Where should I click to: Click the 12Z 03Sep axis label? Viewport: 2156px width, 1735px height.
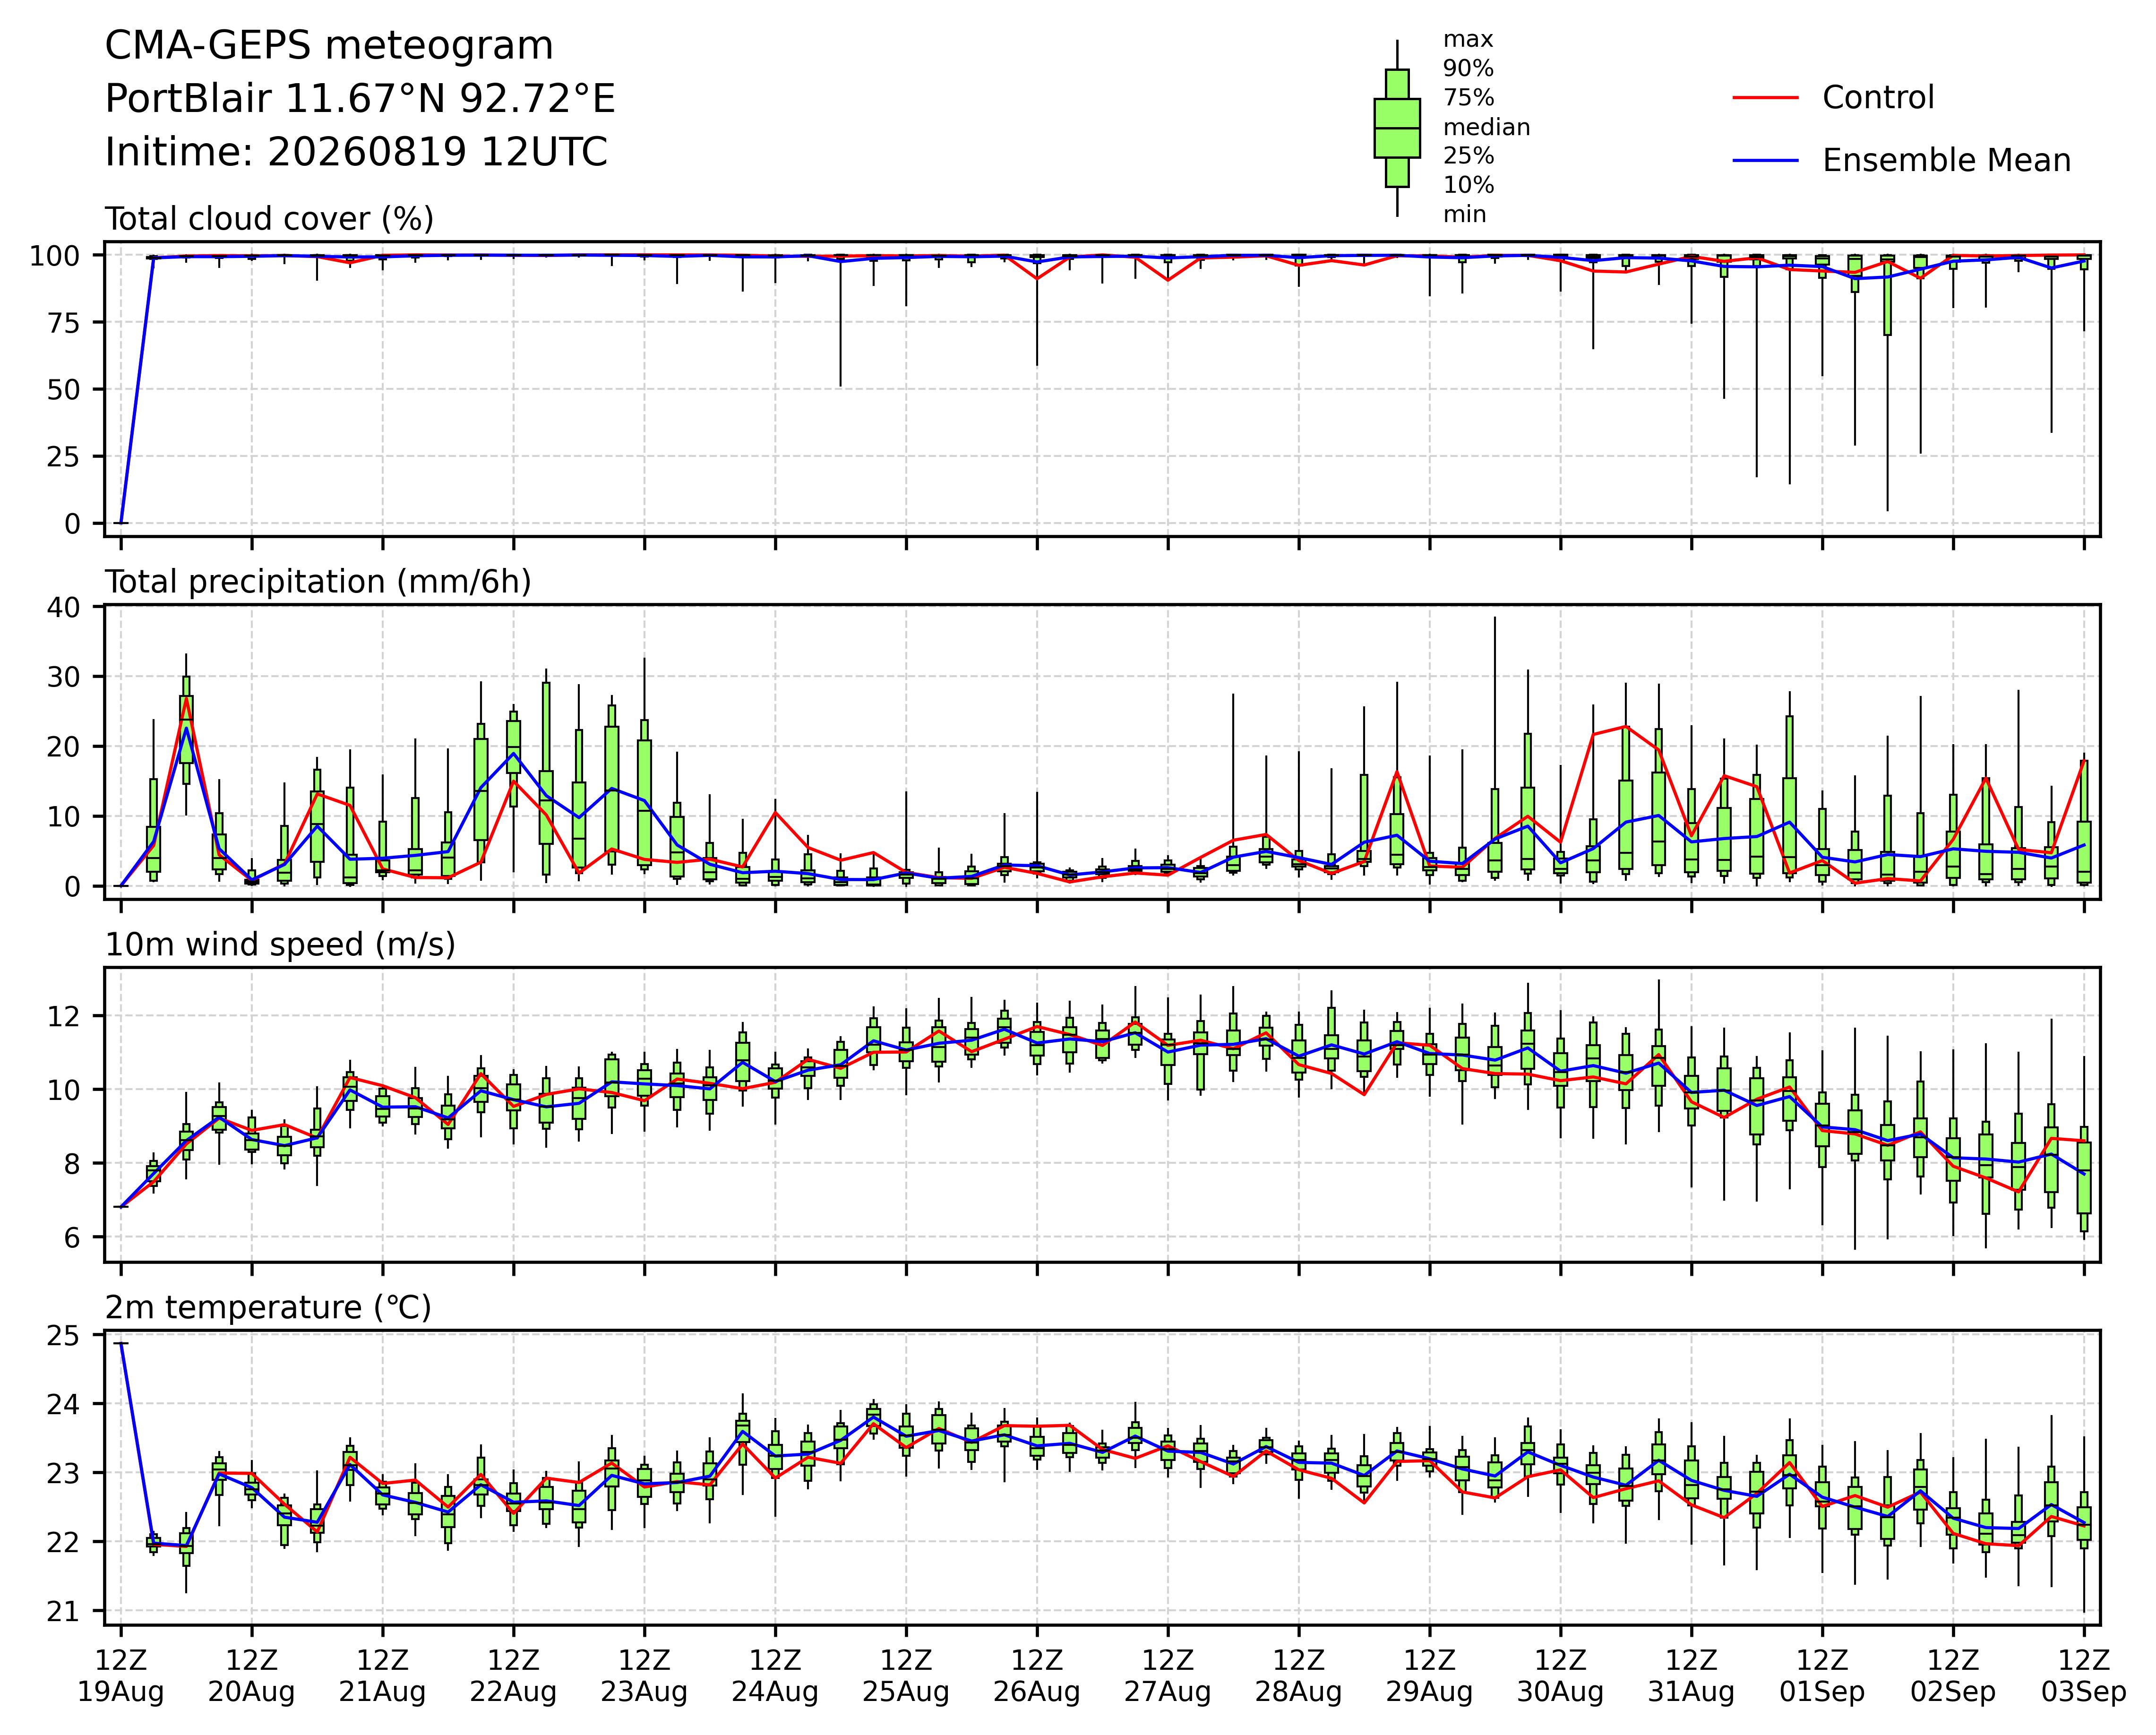tap(2084, 1676)
